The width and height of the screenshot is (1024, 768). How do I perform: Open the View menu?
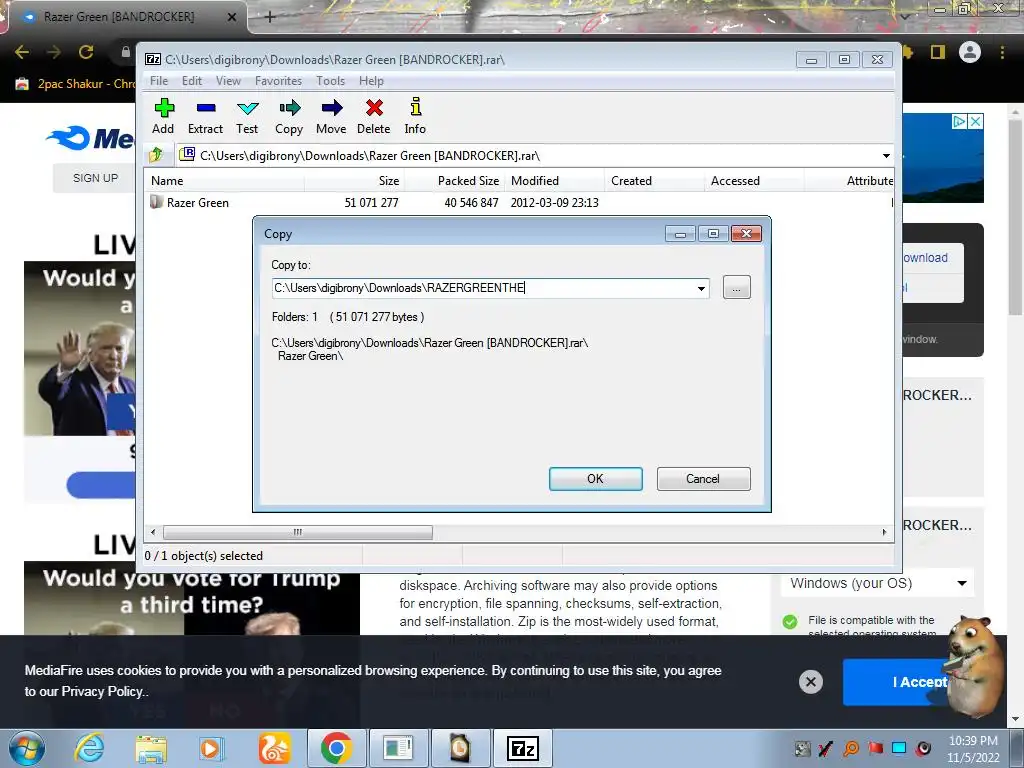click(x=228, y=81)
